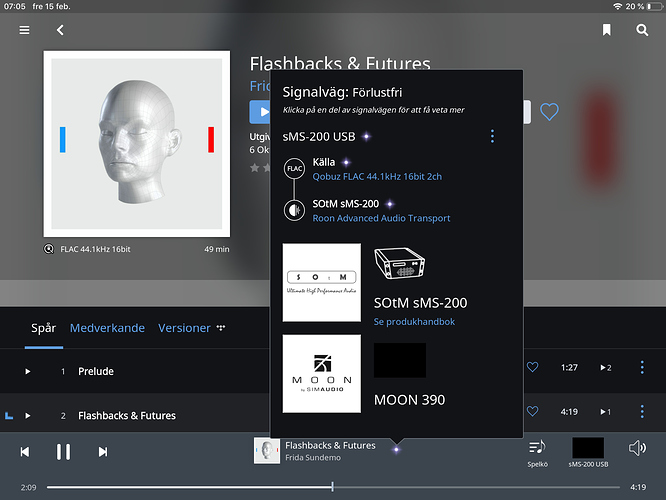Viewport: 666px width, 500px height.
Task: Open the Spelkö queue
Action: pyautogui.click(x=537, y=453)
